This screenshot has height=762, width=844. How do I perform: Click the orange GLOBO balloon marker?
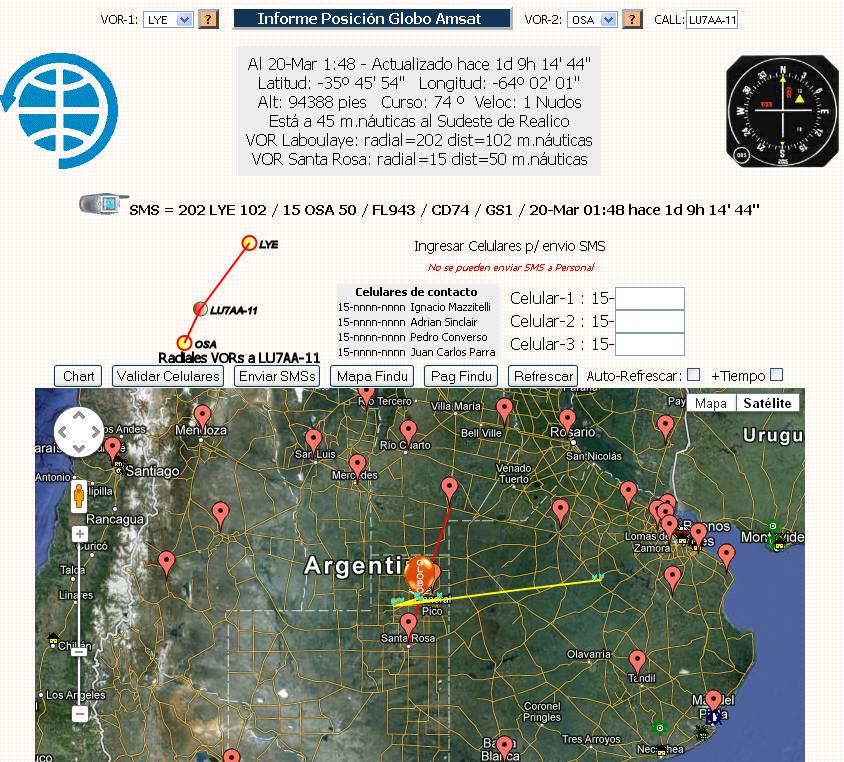coord(419,575)
